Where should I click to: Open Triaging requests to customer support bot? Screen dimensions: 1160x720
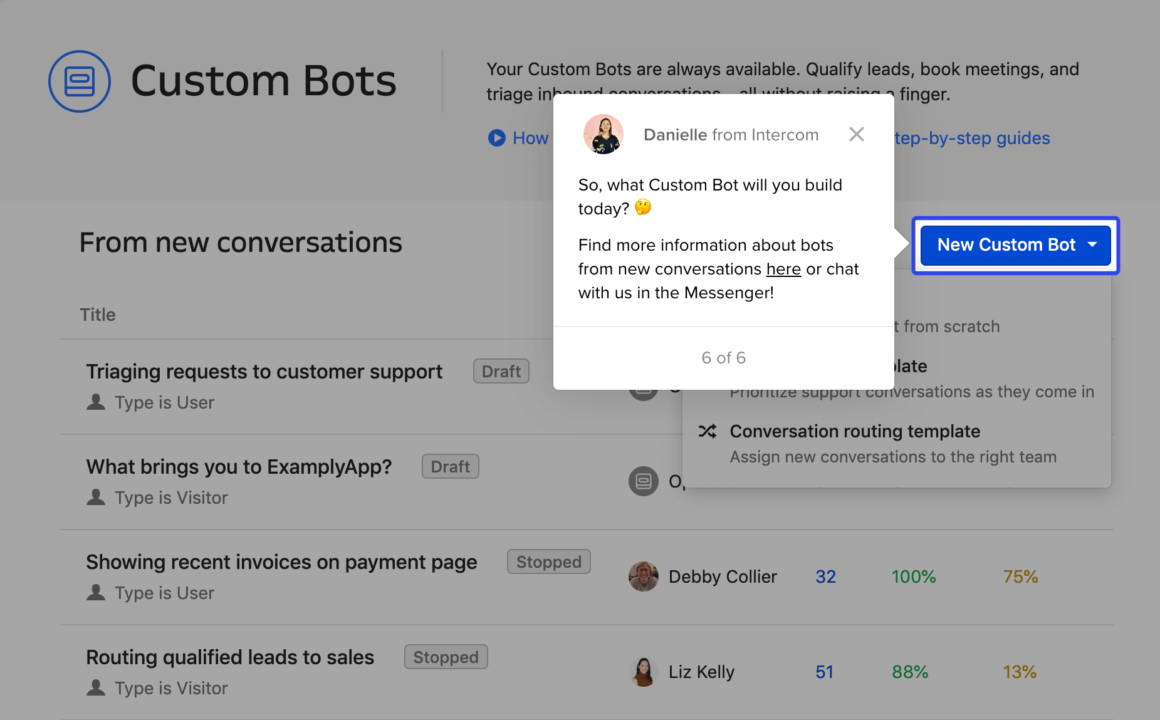click(x=264, y=371)
